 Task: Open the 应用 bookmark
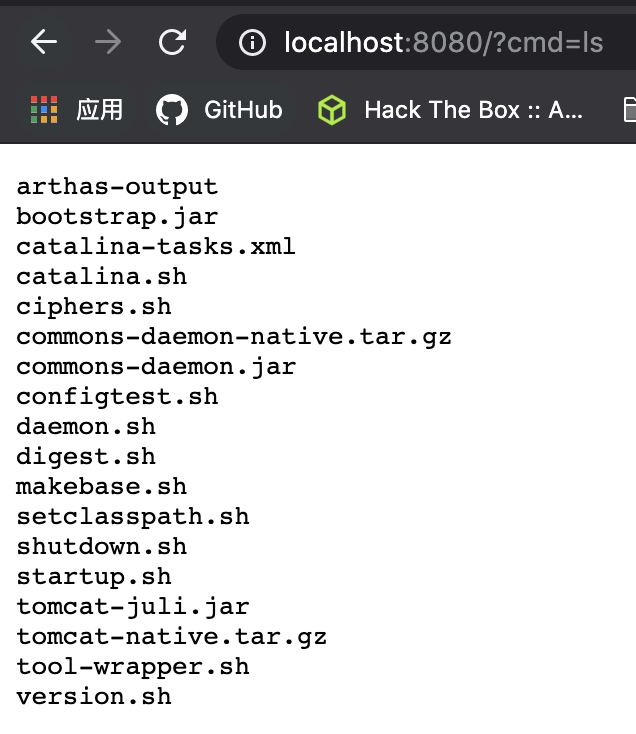coord(100,109)
